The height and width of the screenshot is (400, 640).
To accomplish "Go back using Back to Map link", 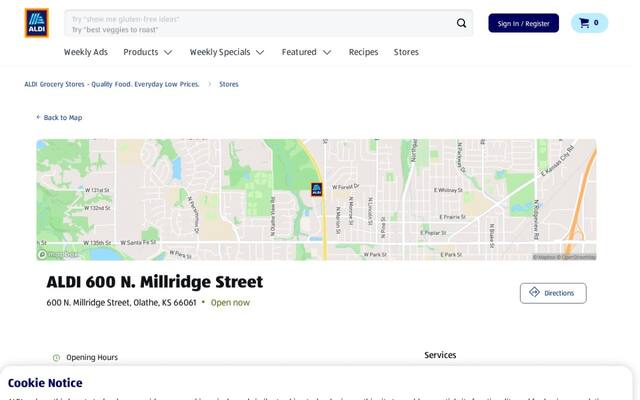I will click(x=59, y=118).
